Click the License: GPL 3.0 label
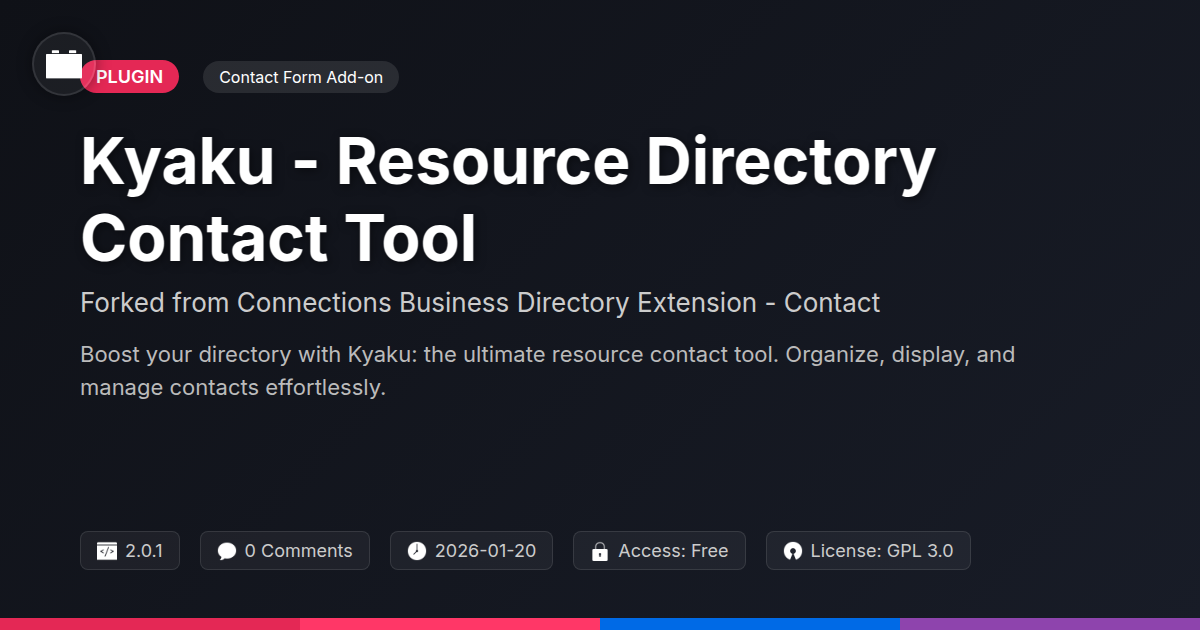Screen dimensions: 1200x630 tap(882, 551)
